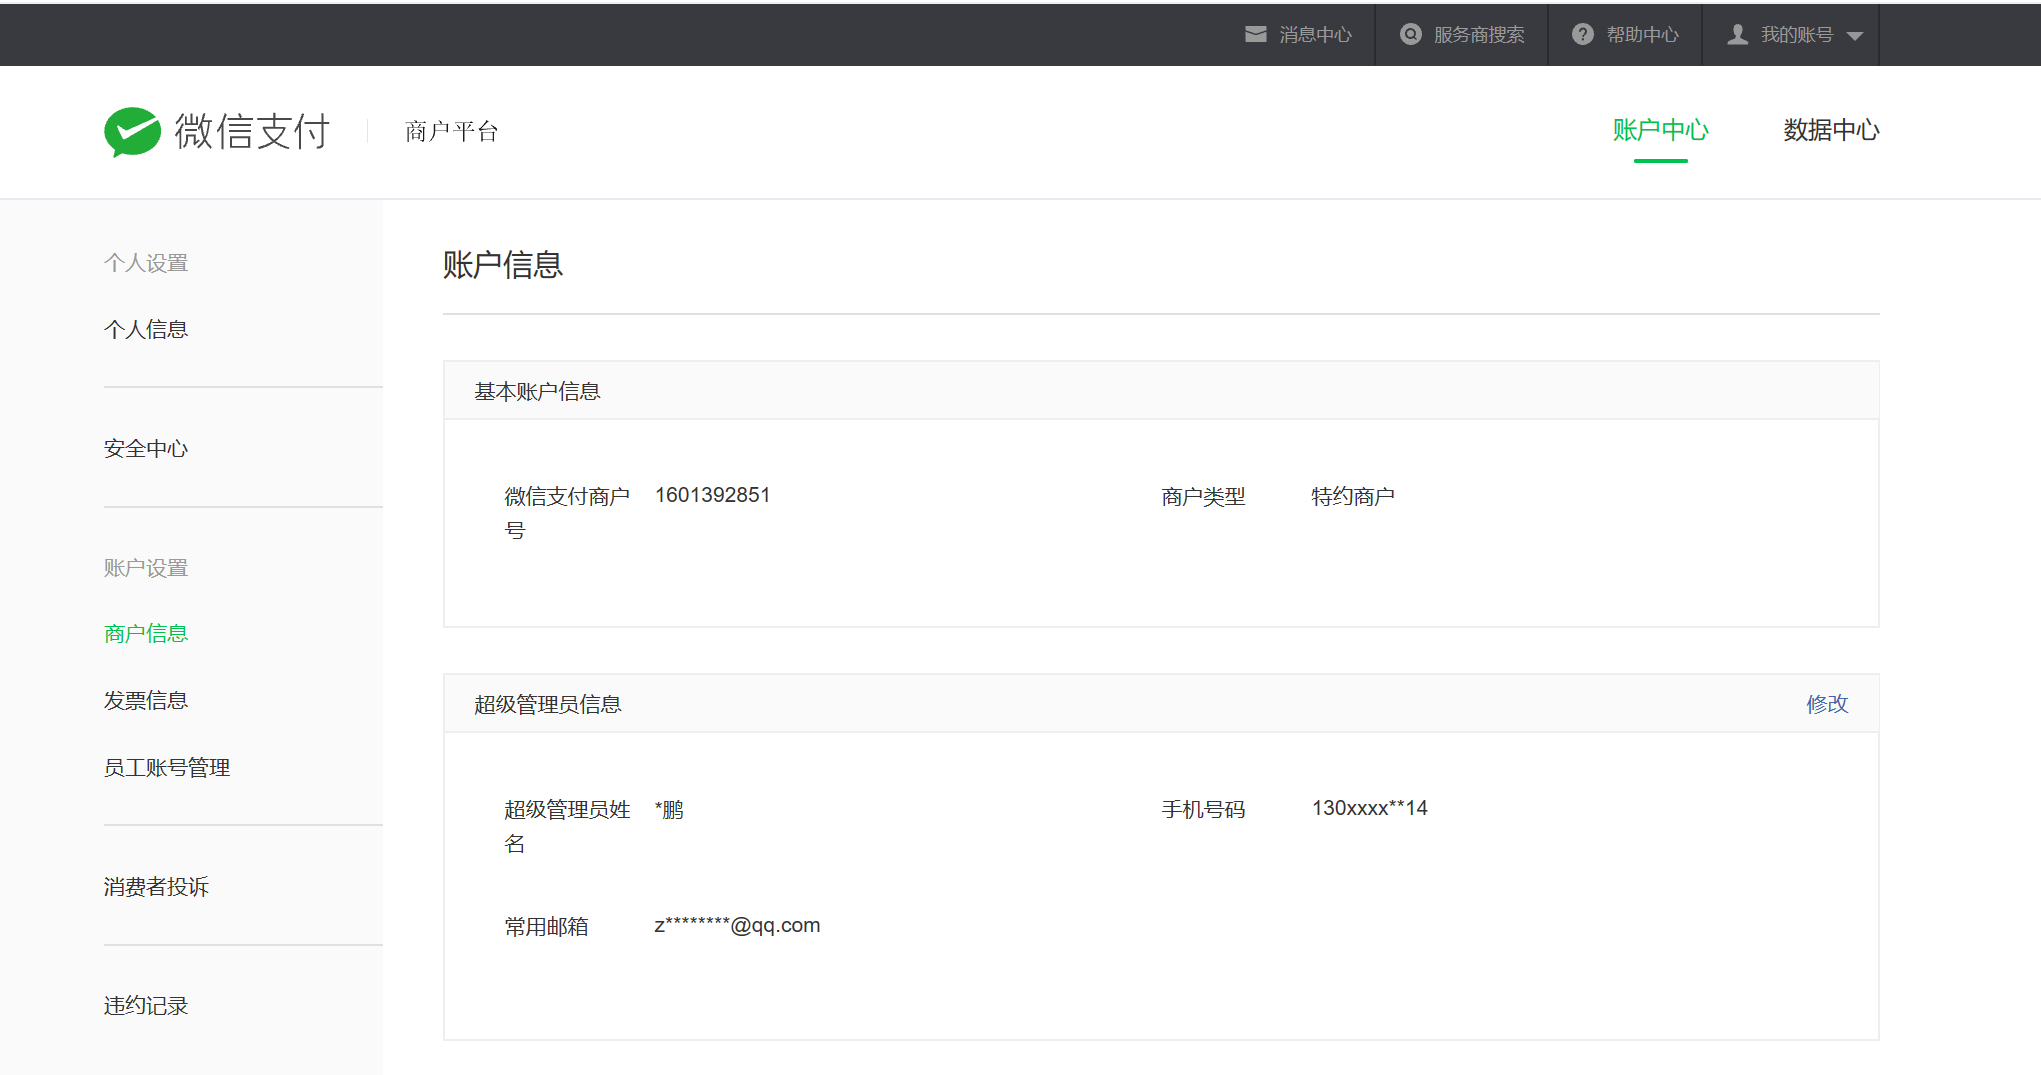The height and width of the screenshot is (1075, 2041).
Task: Click the 商户平台 header label
Action: 451,131
